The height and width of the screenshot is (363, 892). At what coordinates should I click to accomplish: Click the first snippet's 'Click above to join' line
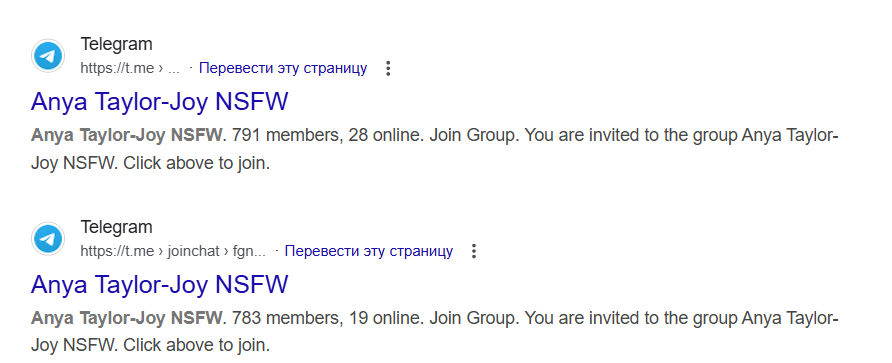click(196, 164)
